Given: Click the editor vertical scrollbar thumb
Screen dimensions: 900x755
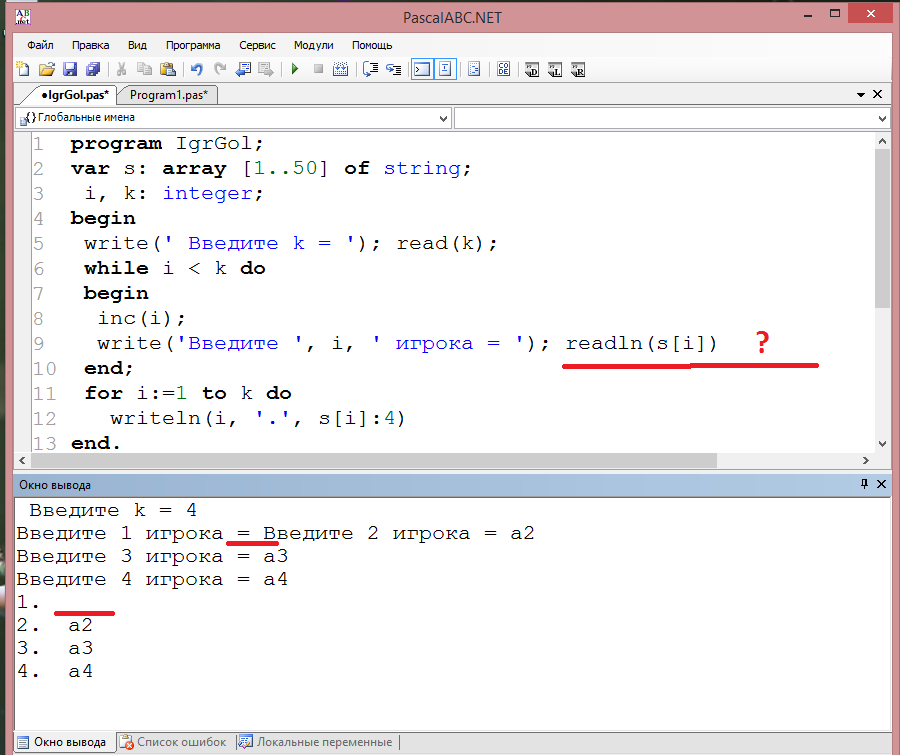Looking at the screenshot, I should [882, 229].
